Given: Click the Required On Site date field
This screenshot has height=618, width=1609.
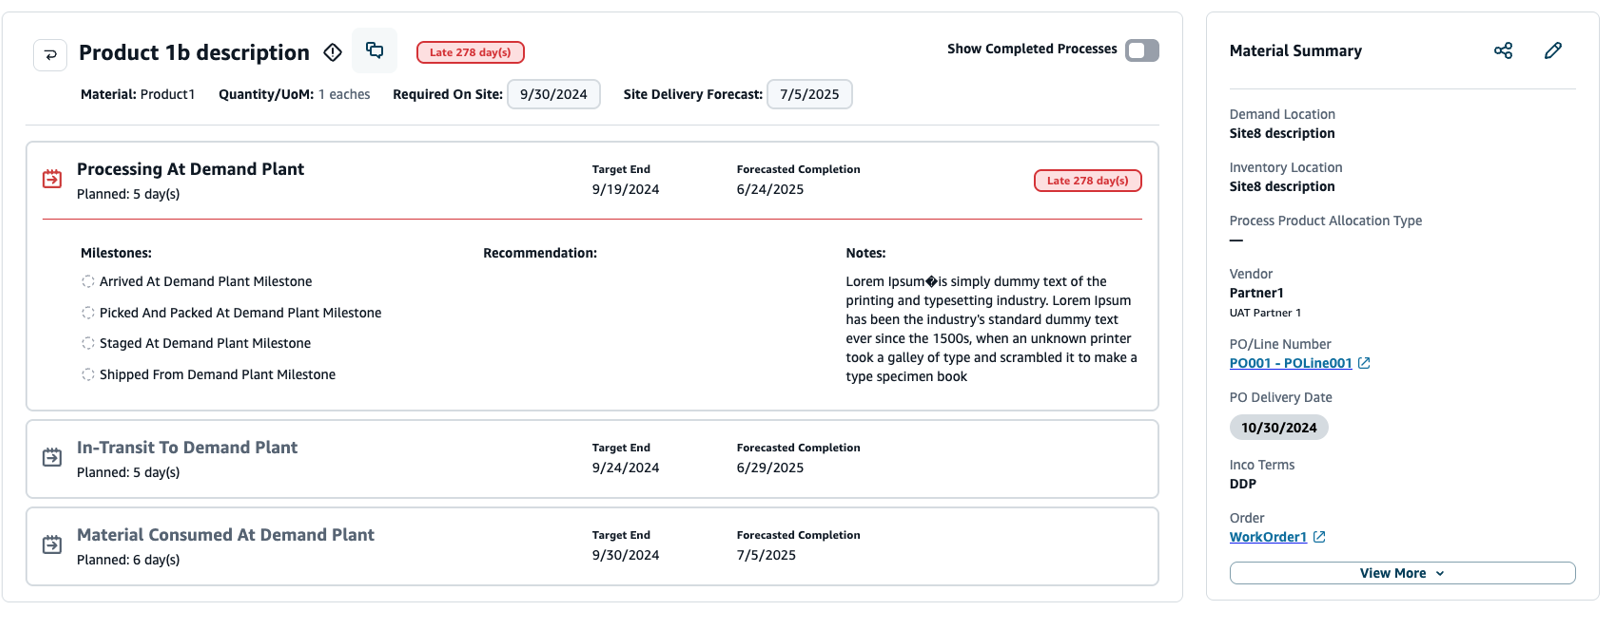Looking at the screenshot, I should (553, 95).
